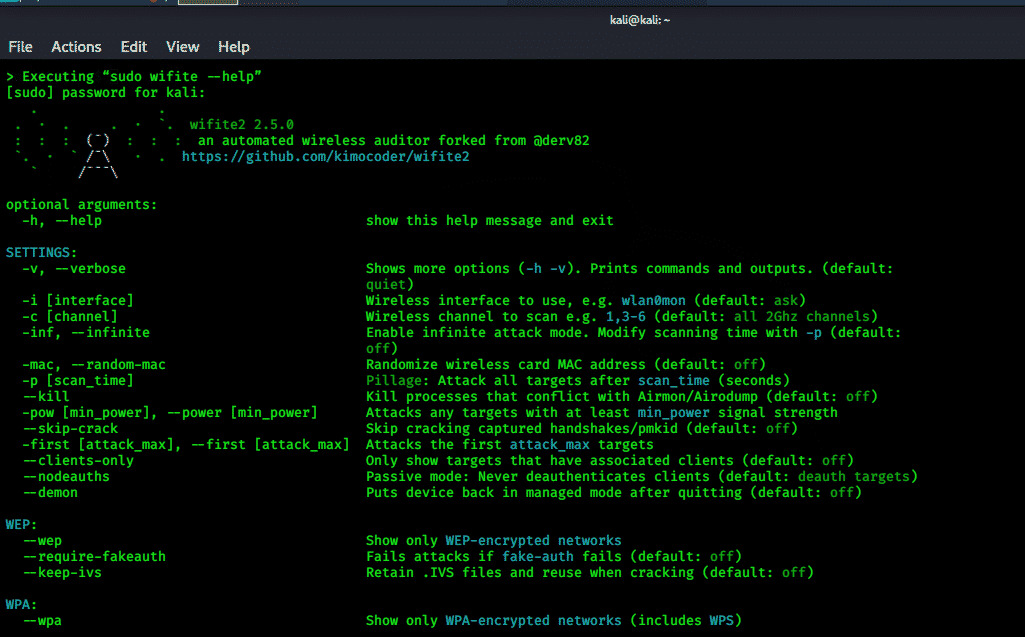Open the File menu
The image size is (1025, 637).
pyautogui.click(x=20, y=47)
